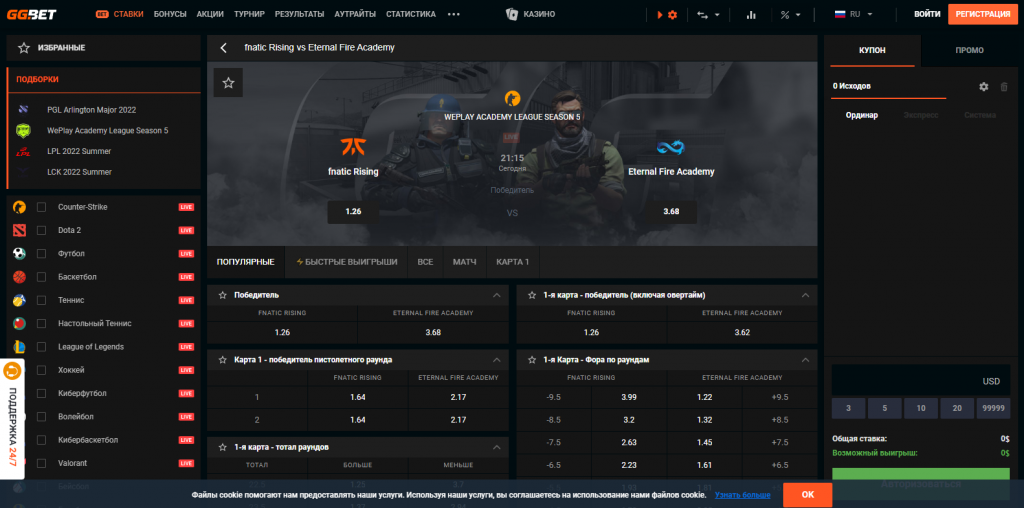The width and height of the screenshot is (1024, 508).
Task: Click the Counter-Strike game icon
Action: (19, 207)
